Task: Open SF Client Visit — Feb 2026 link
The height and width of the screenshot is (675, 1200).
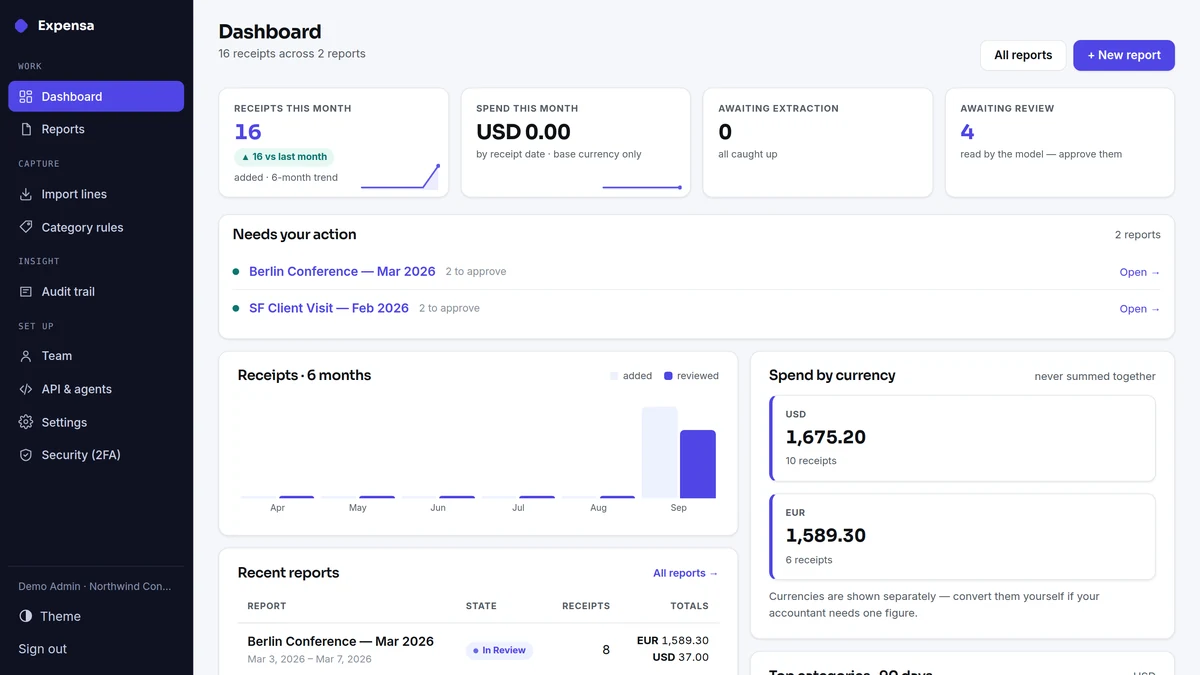Action: pos(329,308)
